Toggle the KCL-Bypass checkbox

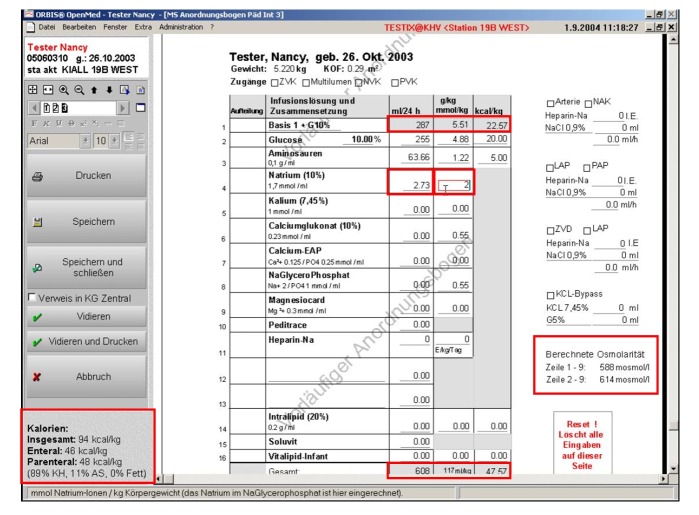click(551, 293)
